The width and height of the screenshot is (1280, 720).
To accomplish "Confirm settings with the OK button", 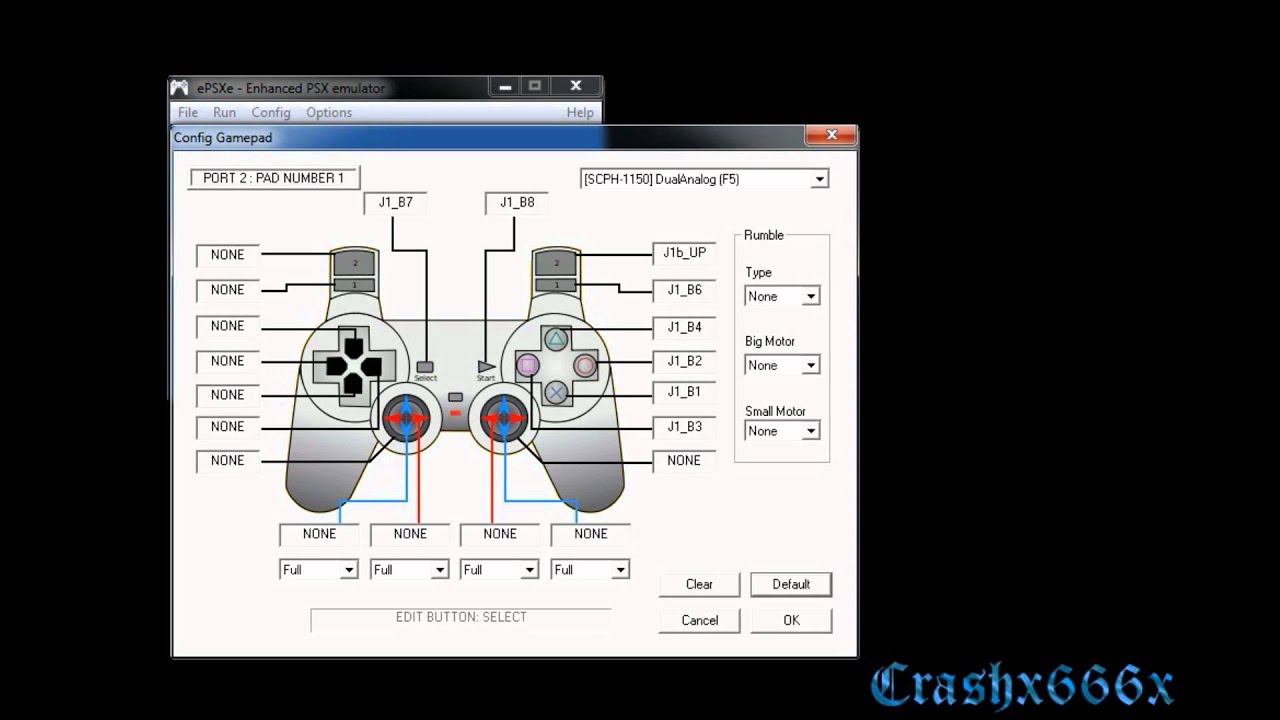I will [791, 620].
